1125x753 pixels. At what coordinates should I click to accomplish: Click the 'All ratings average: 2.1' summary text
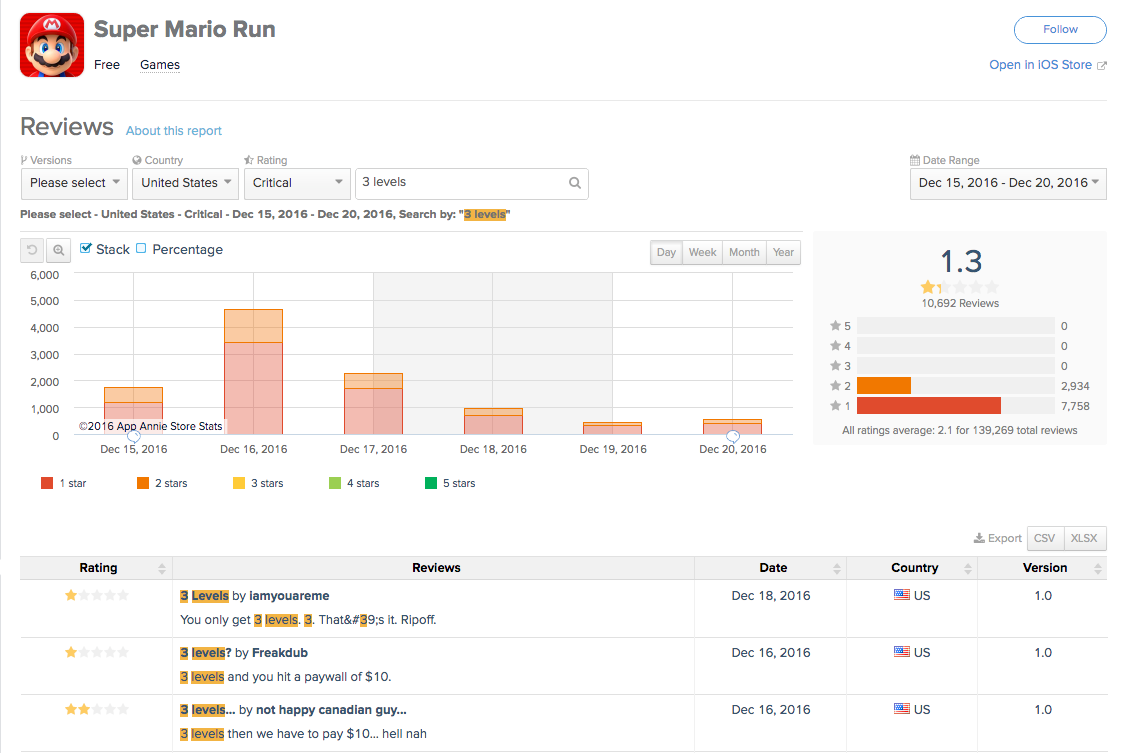960,430
